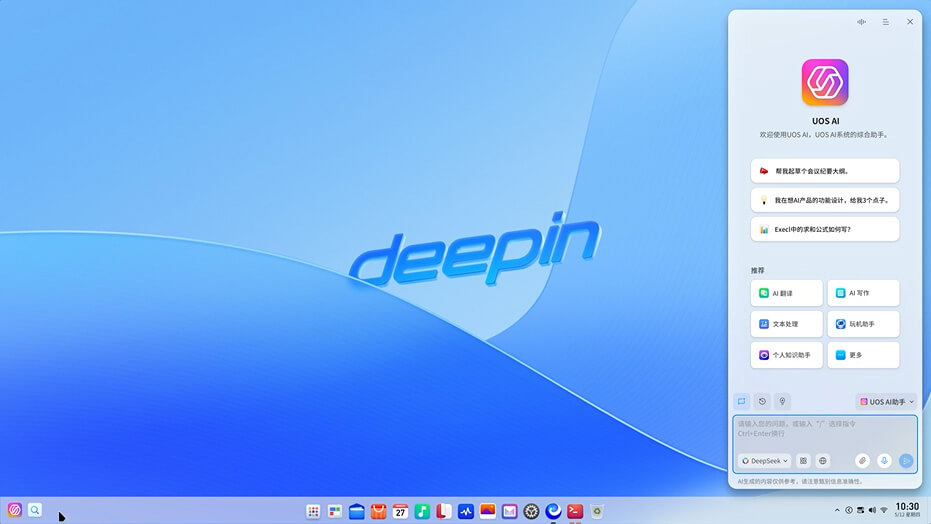Screen dimensions: 931x524
Task: Open the music player in the dock
Action: pyautogui.click(x=422, y=511)
